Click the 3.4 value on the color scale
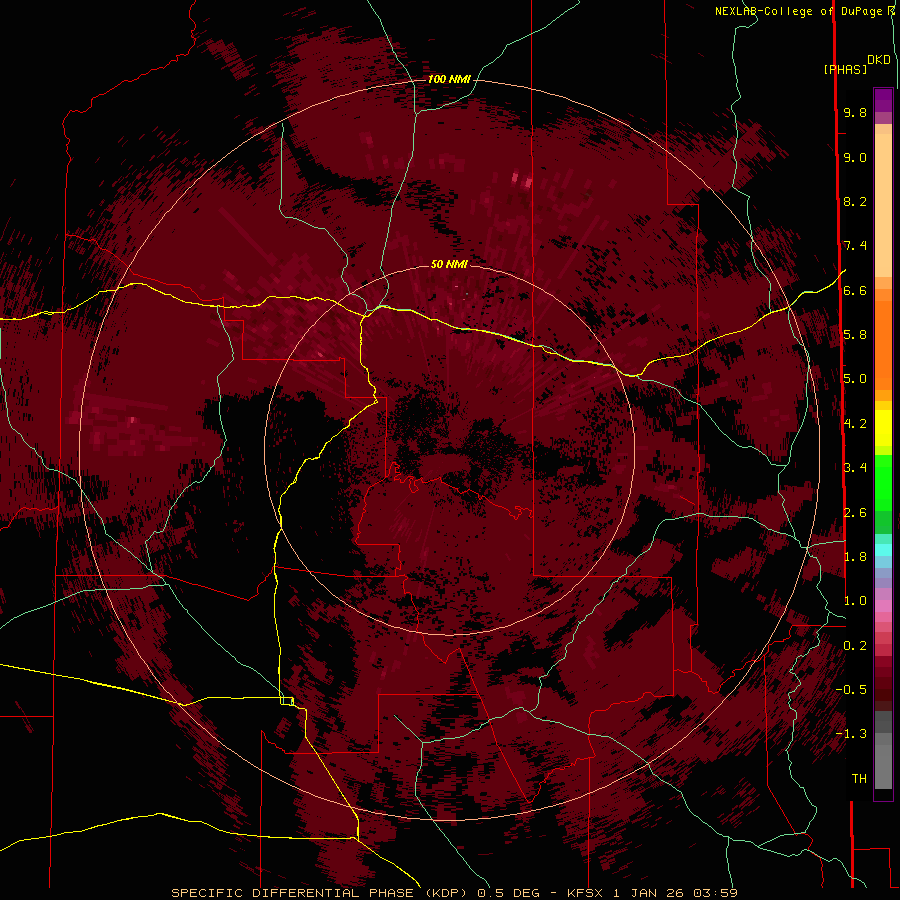The width and height of the screenshot is (900, 900). (x=855, y=468)
